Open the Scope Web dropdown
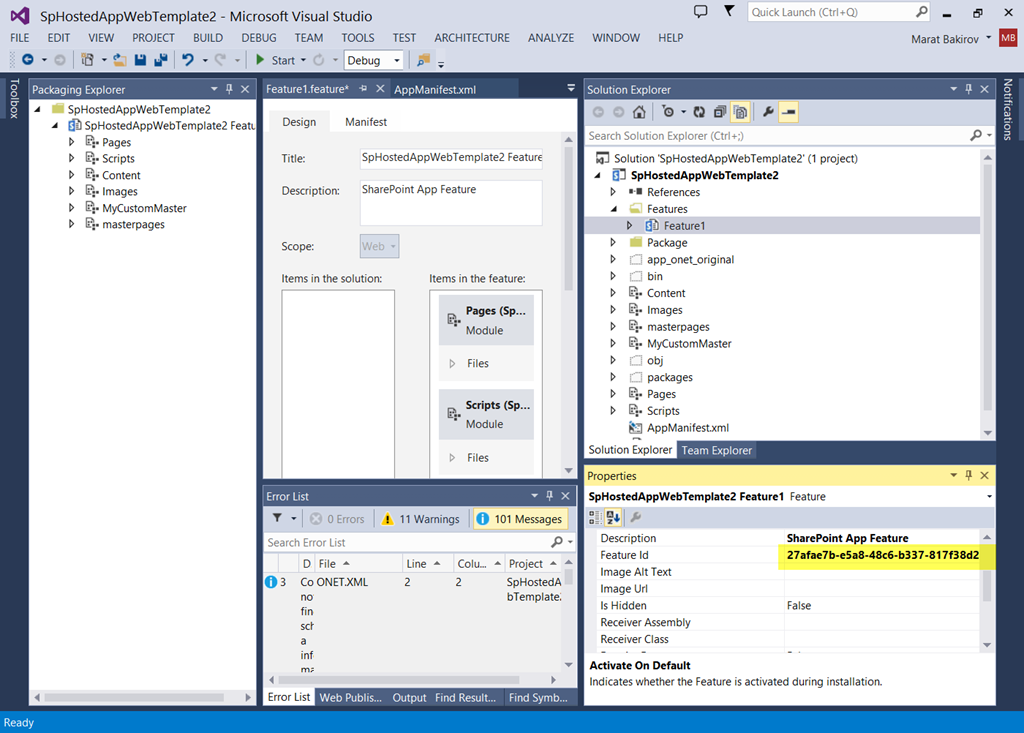This screenshot has width=1024, height=733. 379,246
